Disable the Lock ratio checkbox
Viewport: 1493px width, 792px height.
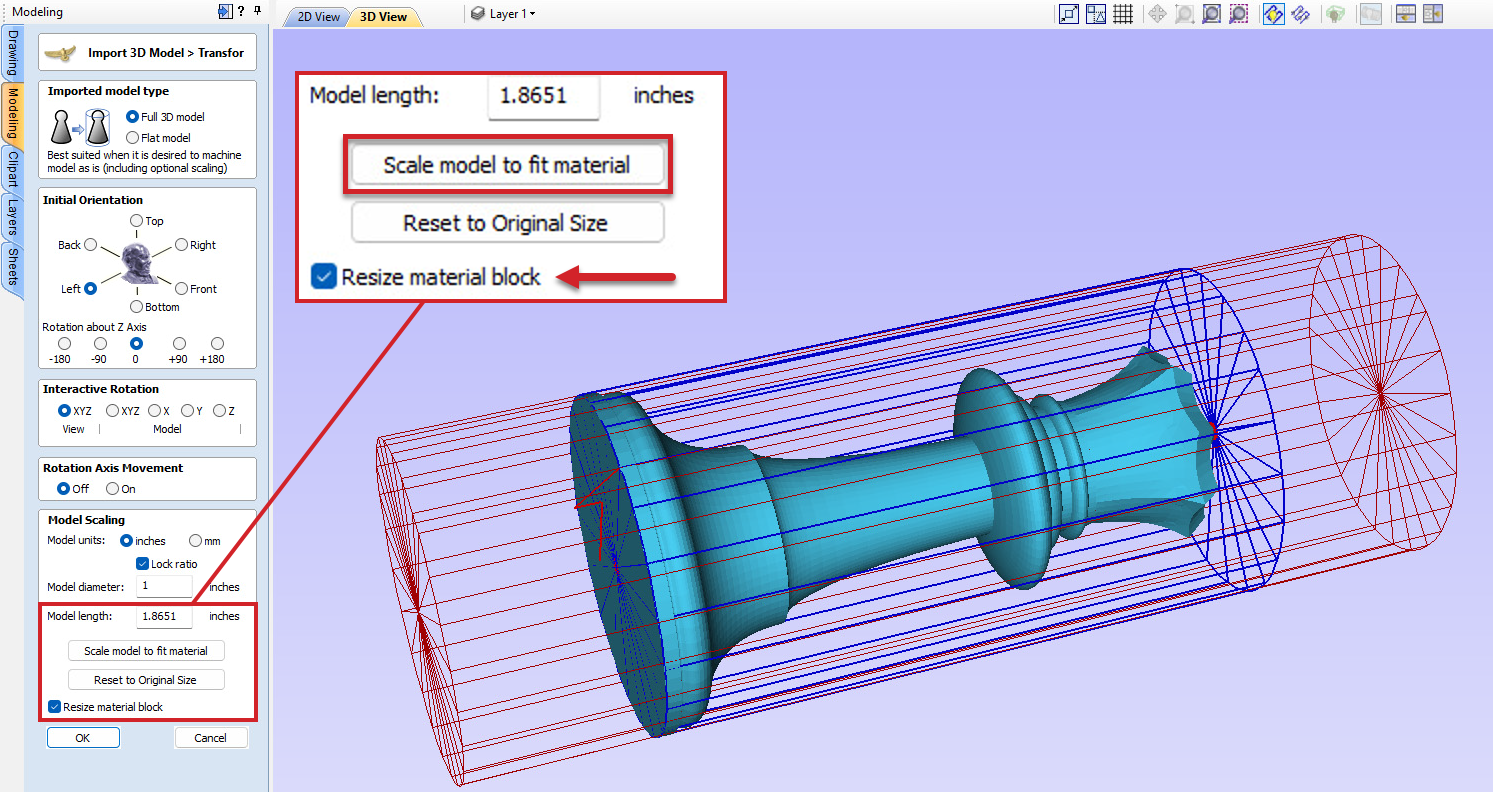(x=142, y=563)
